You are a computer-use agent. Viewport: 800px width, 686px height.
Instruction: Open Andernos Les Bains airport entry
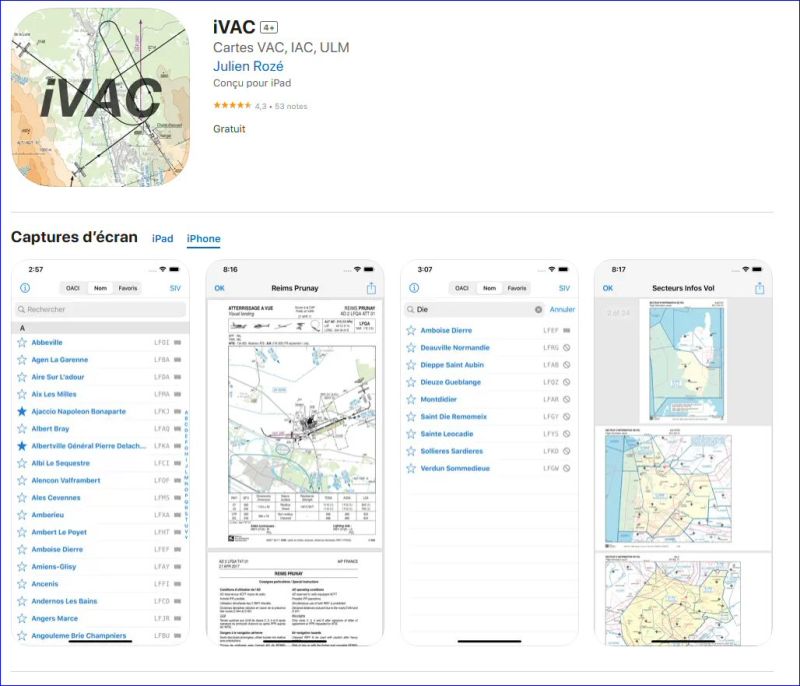click(99, 601)
